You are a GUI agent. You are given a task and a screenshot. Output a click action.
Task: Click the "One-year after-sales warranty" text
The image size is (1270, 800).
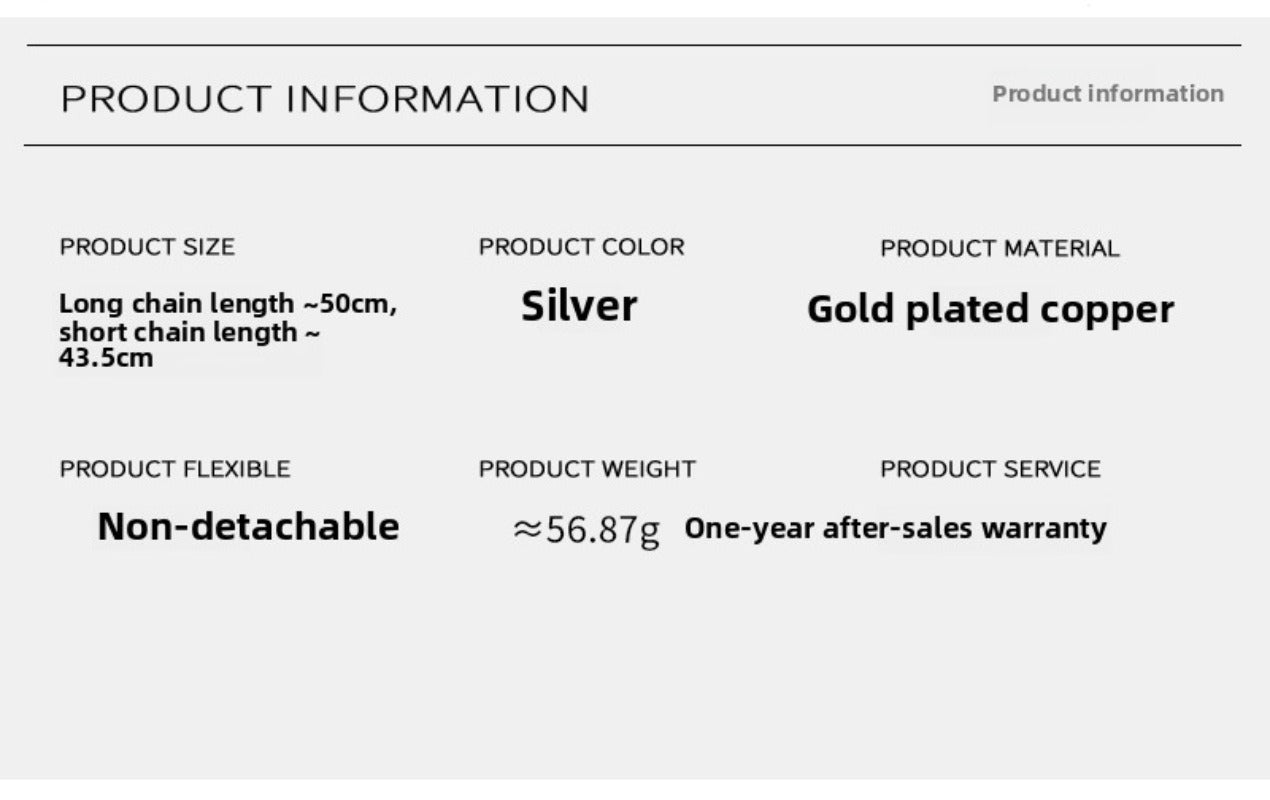coord(895,529)
